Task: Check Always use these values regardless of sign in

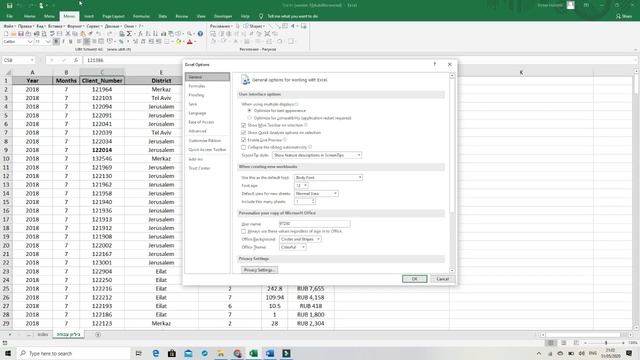Action: click(x=243, y=231)
